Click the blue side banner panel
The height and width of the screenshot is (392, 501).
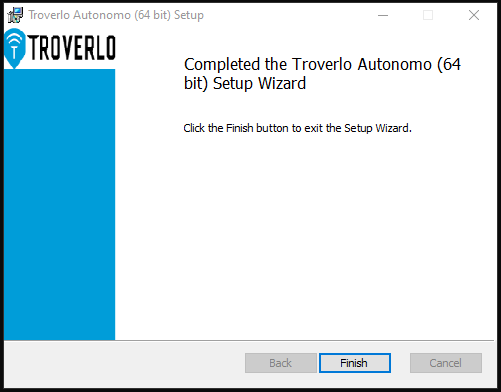60,204
